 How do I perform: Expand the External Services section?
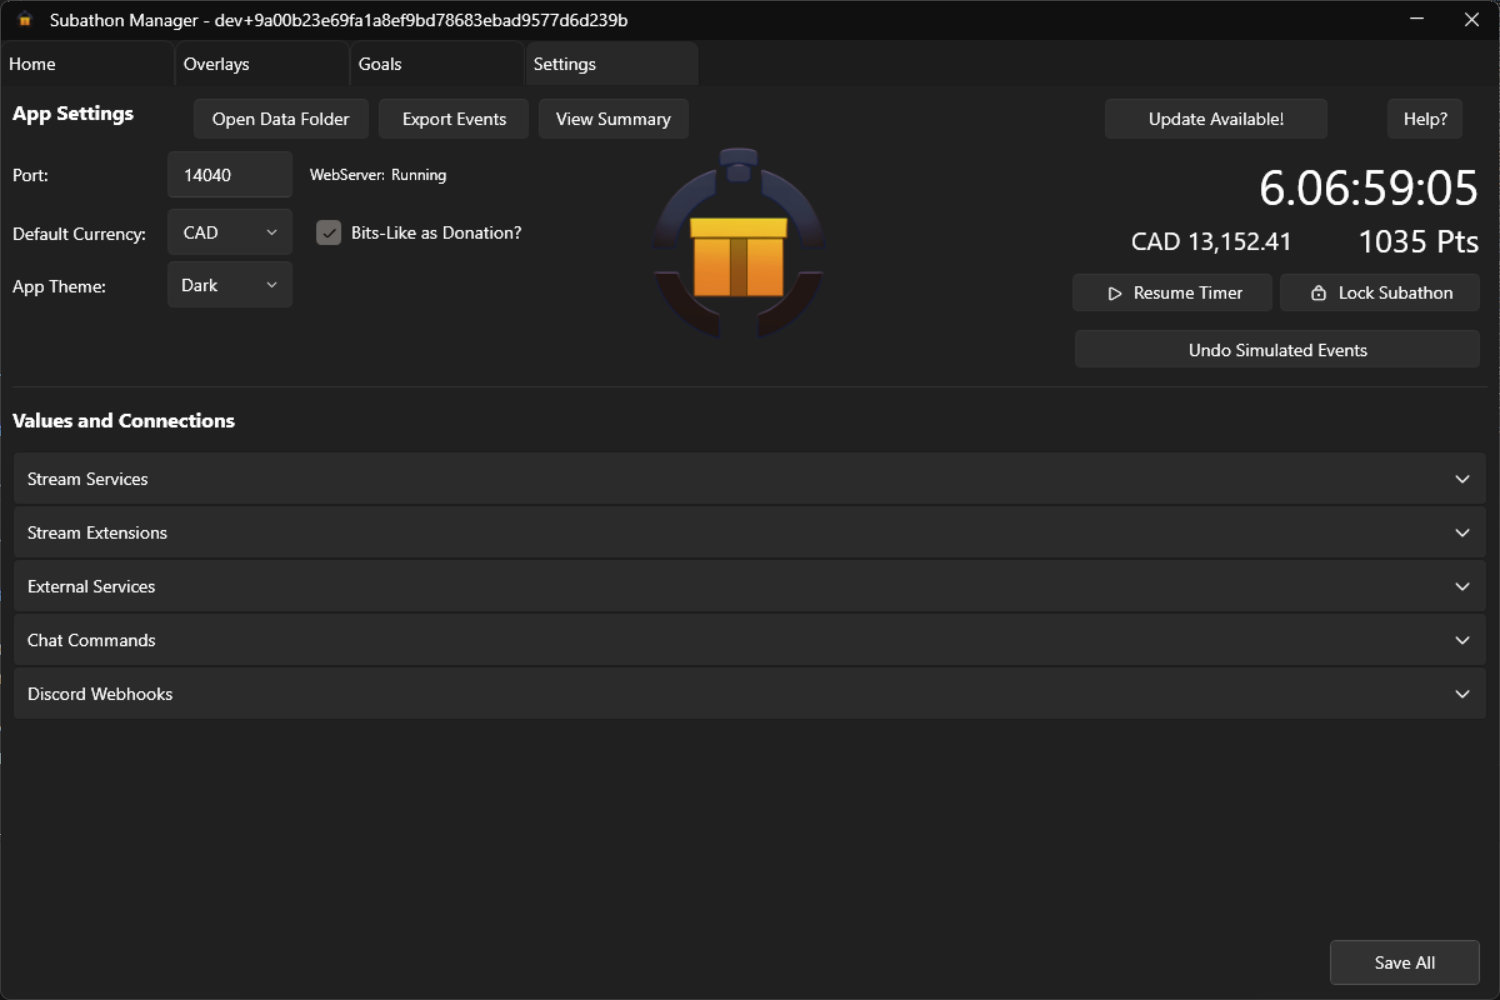click(x=749, y=587)
